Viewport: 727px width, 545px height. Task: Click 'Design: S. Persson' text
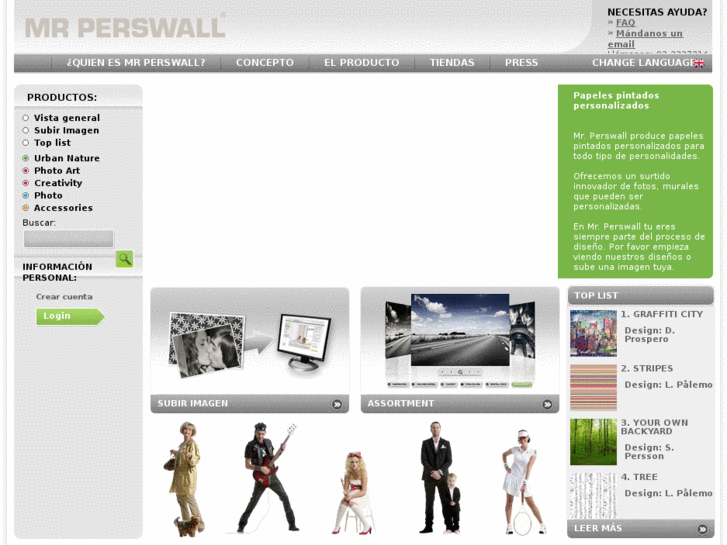pos(649,452)
